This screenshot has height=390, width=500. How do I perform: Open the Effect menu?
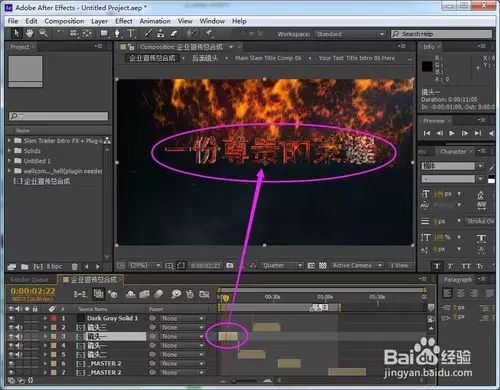(124, 21)
